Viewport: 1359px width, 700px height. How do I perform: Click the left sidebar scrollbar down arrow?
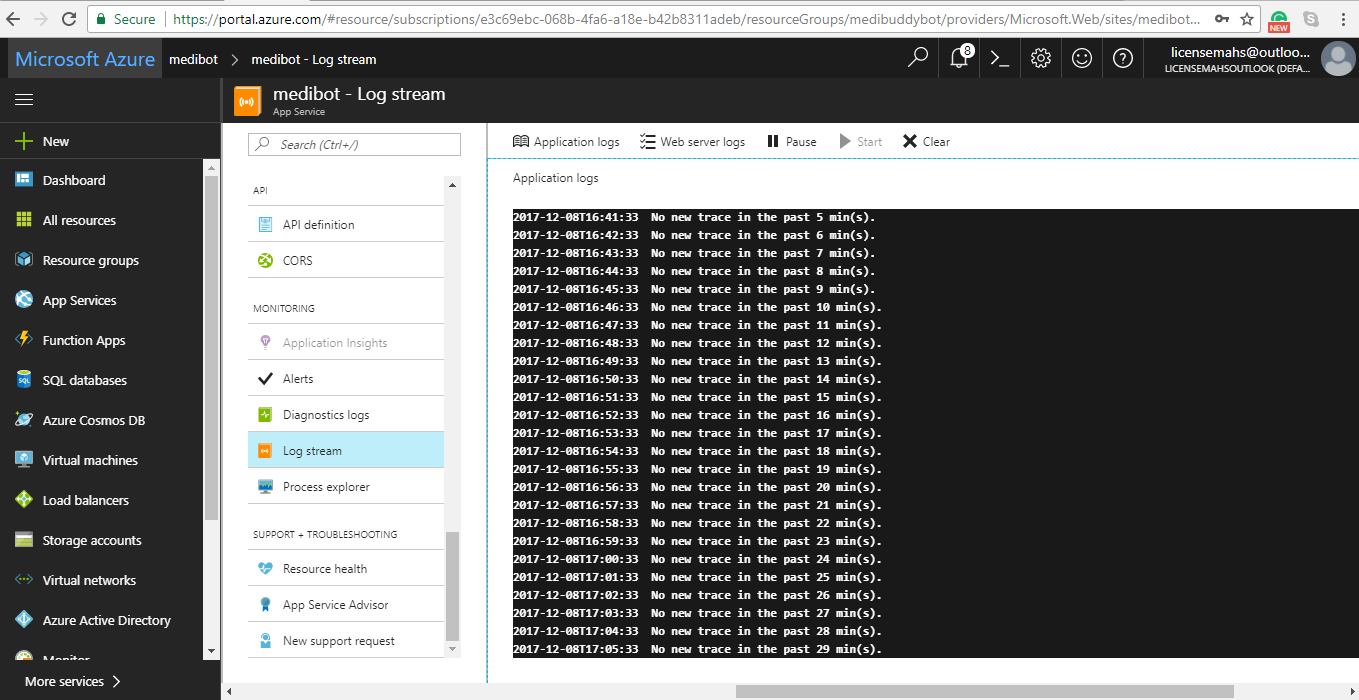point(211,651)
